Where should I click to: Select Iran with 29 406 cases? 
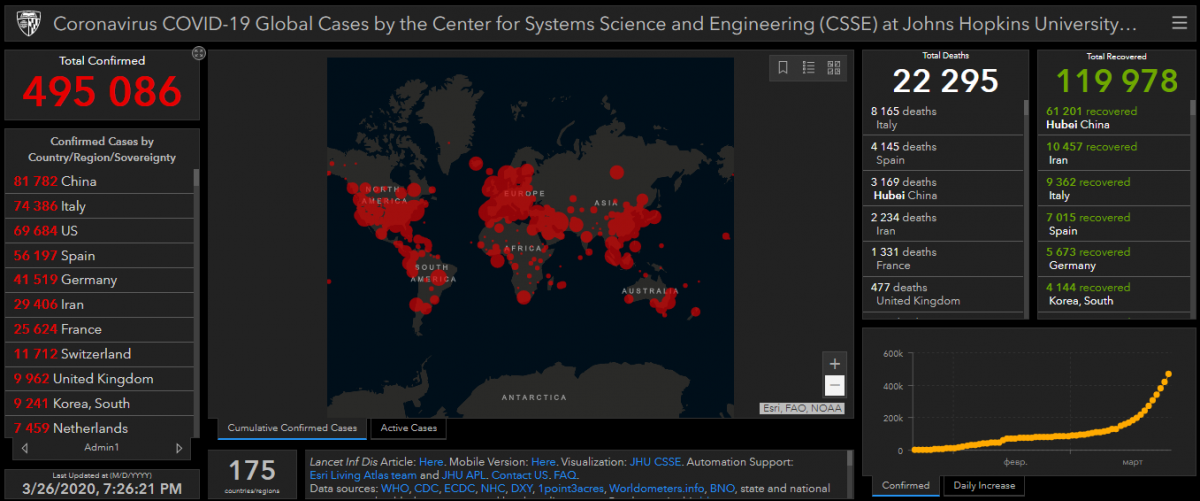(98, 304)
